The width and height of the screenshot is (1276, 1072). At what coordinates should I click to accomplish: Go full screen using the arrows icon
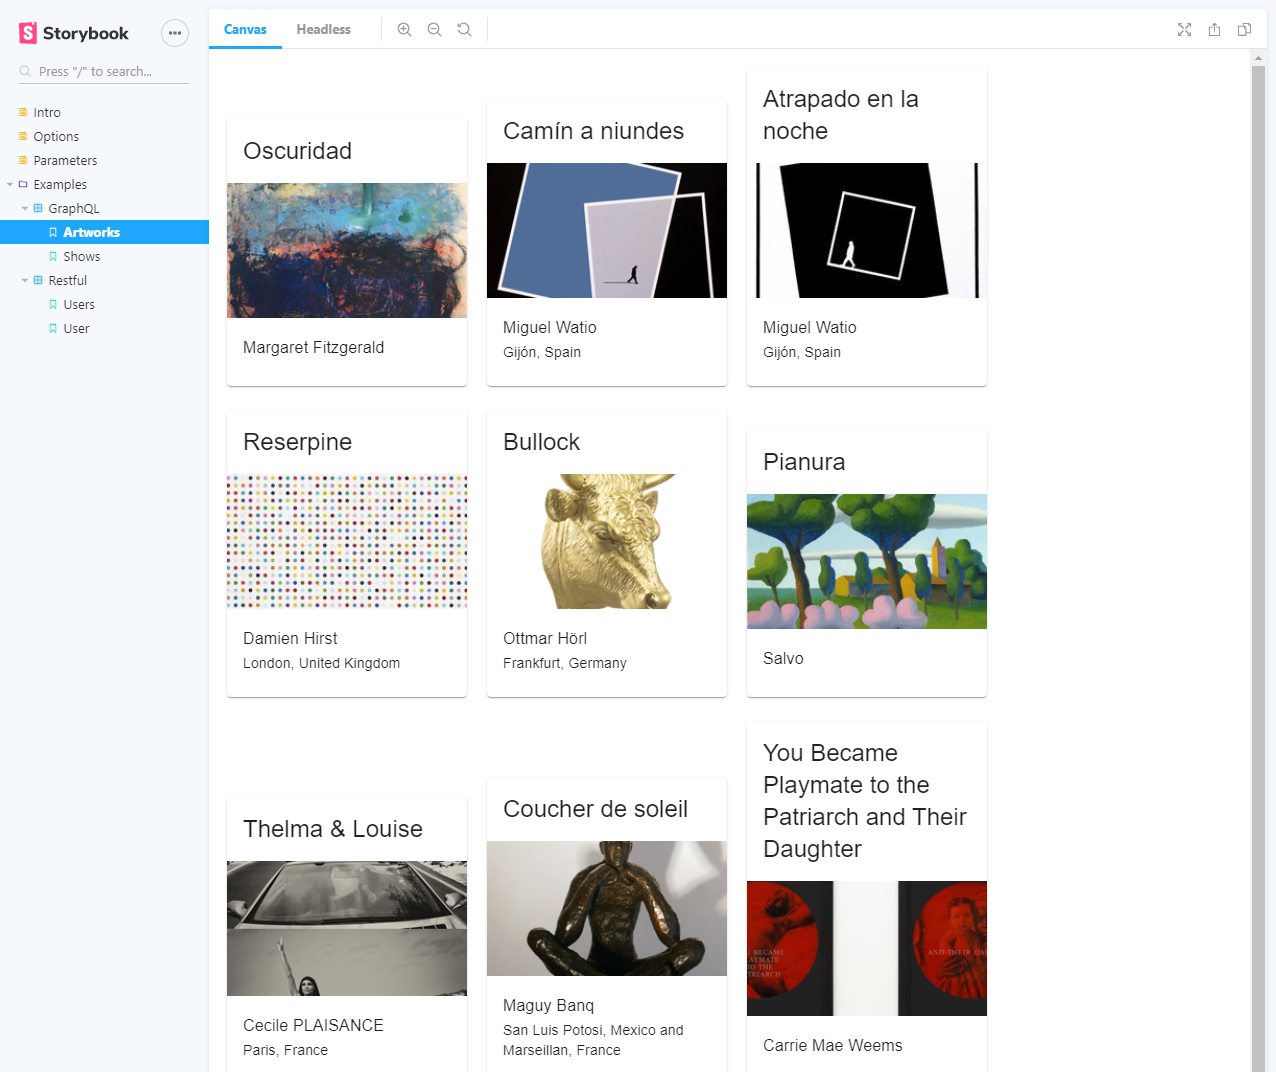(x=1184, y=30)
